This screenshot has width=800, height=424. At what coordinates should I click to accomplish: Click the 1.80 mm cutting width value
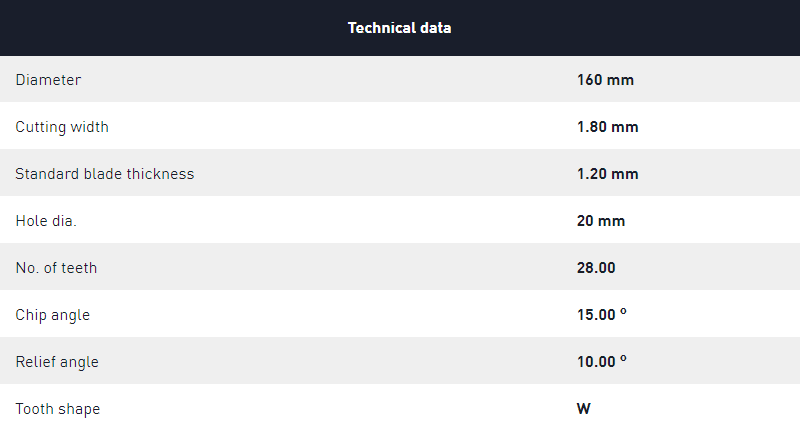(x=607, y=127)
